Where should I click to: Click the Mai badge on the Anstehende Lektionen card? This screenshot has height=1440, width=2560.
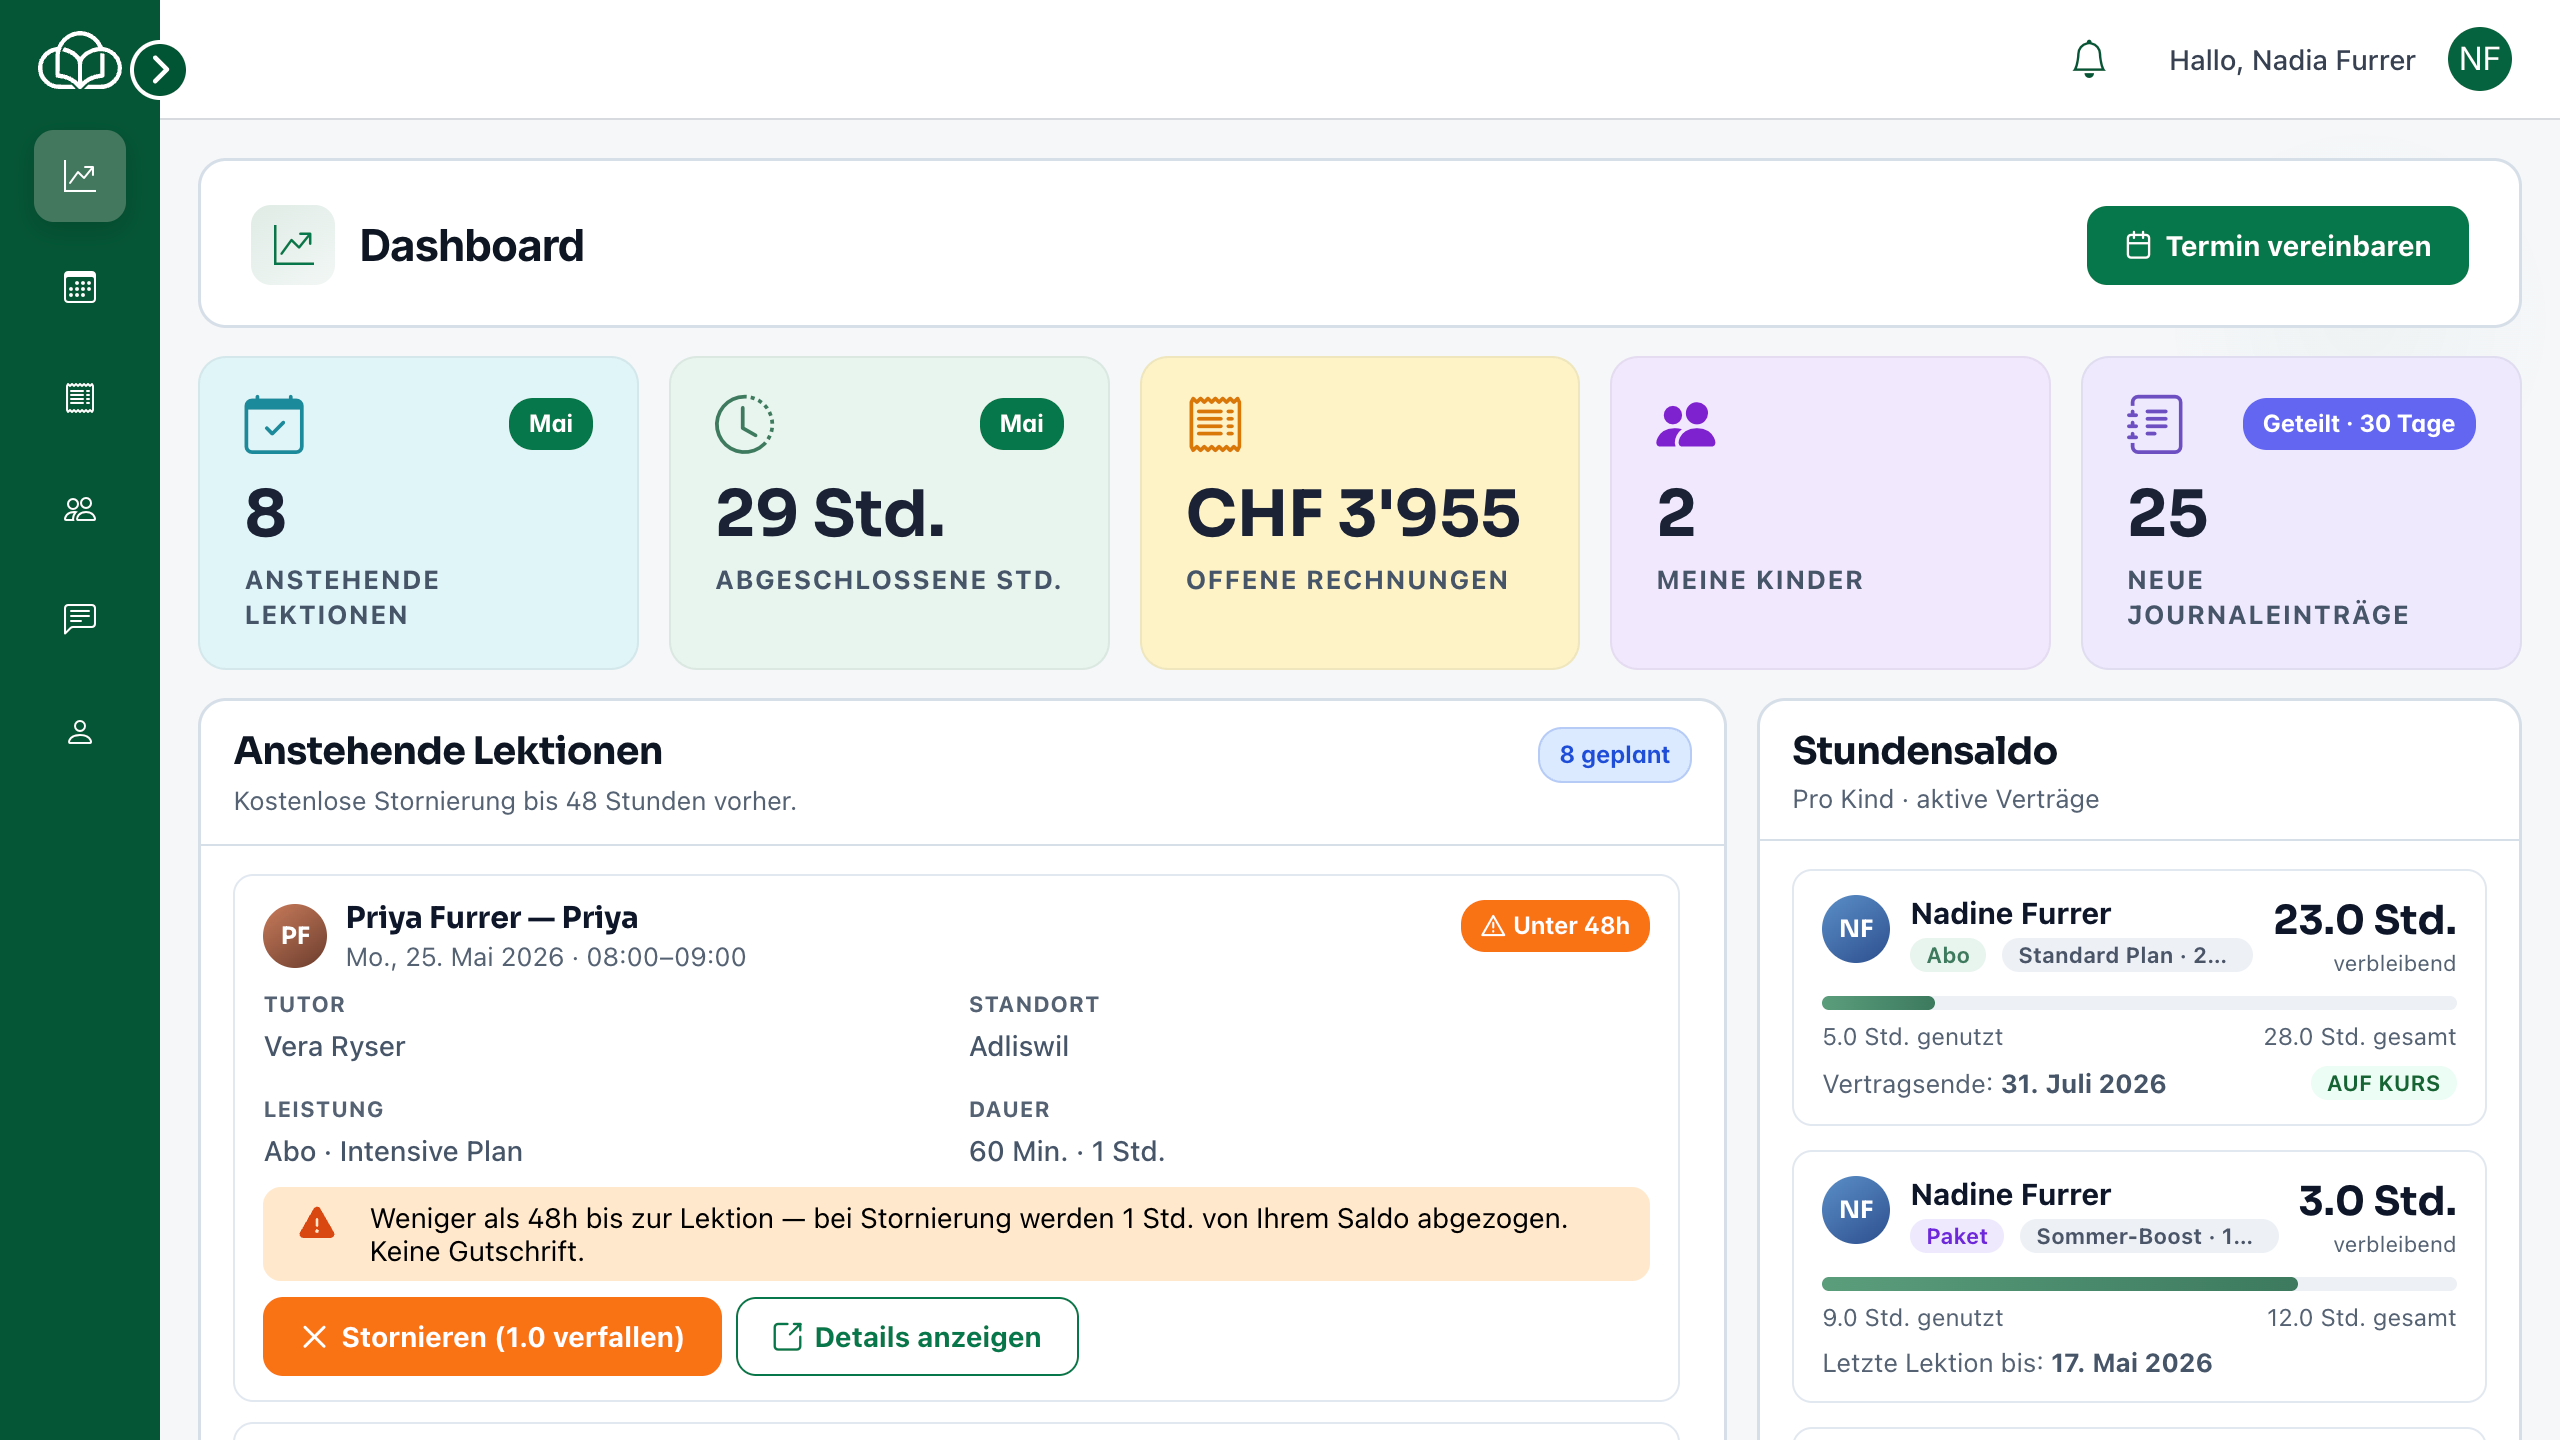point(551,424)
